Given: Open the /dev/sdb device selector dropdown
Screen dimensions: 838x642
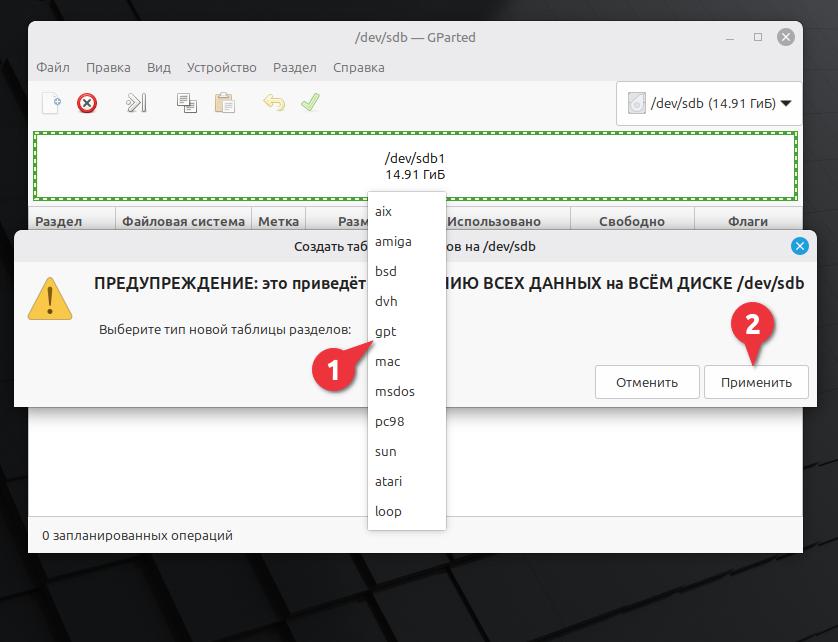Looking at the screenshot, I should click(709, 103).
